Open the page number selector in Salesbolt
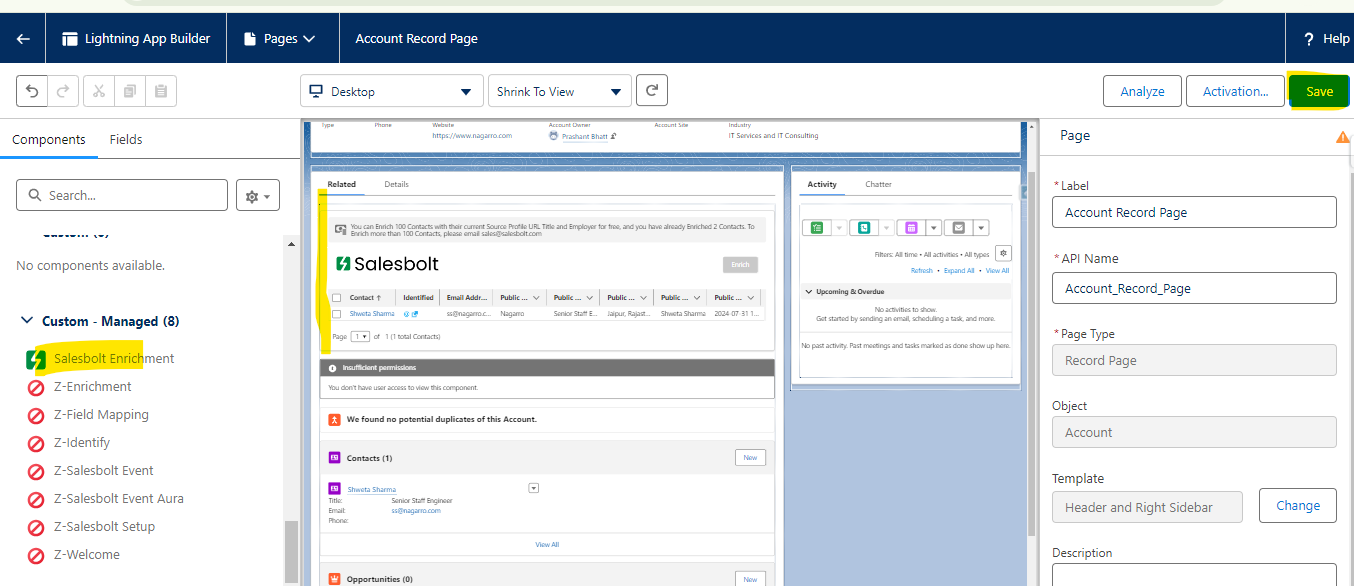 pyautogui.click(x=361, y=337)
